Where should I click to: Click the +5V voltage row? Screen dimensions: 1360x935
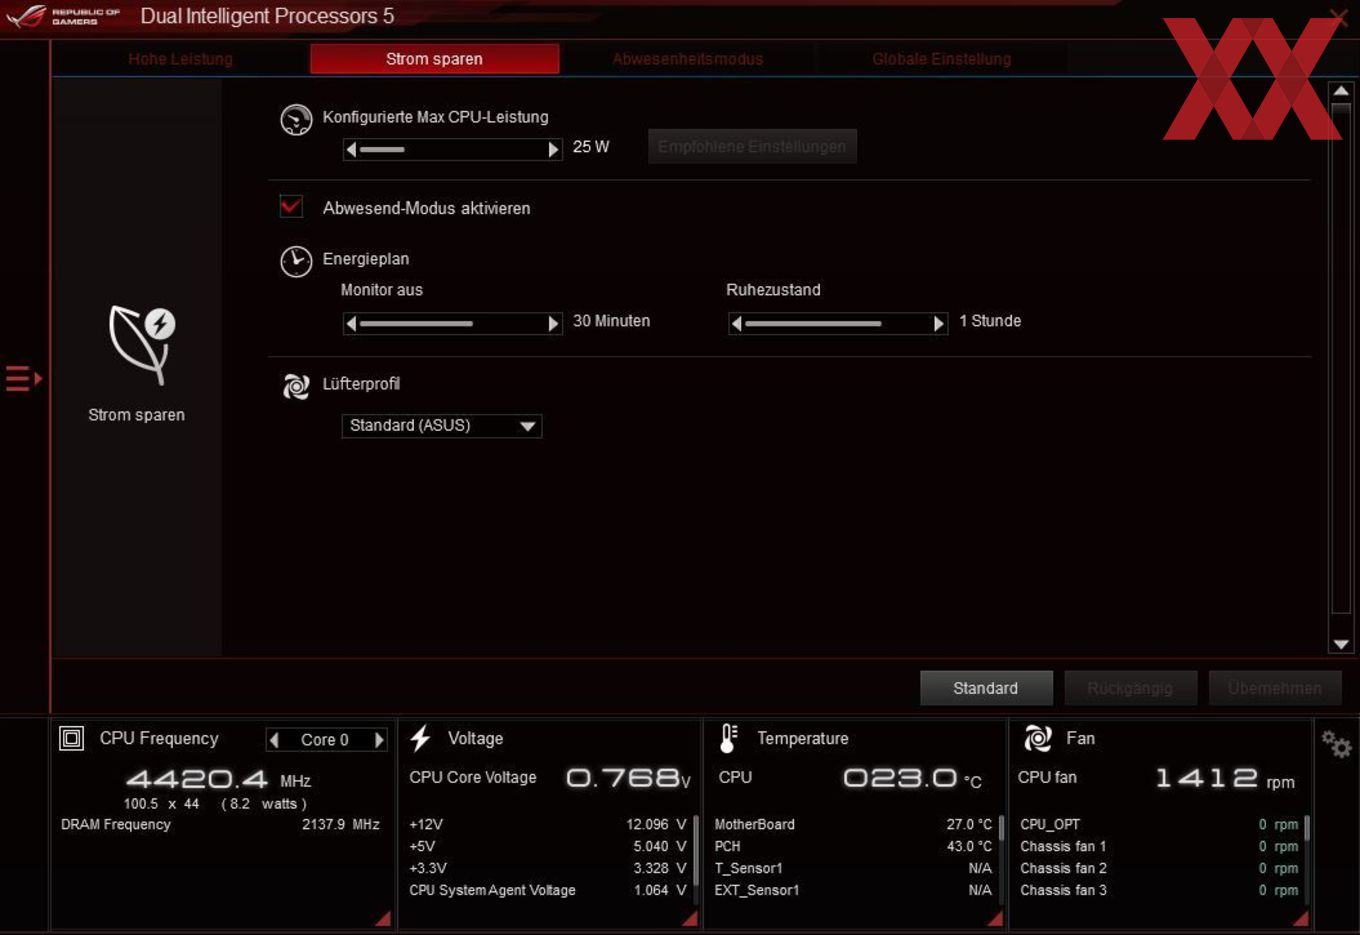[x=548, y=846]
